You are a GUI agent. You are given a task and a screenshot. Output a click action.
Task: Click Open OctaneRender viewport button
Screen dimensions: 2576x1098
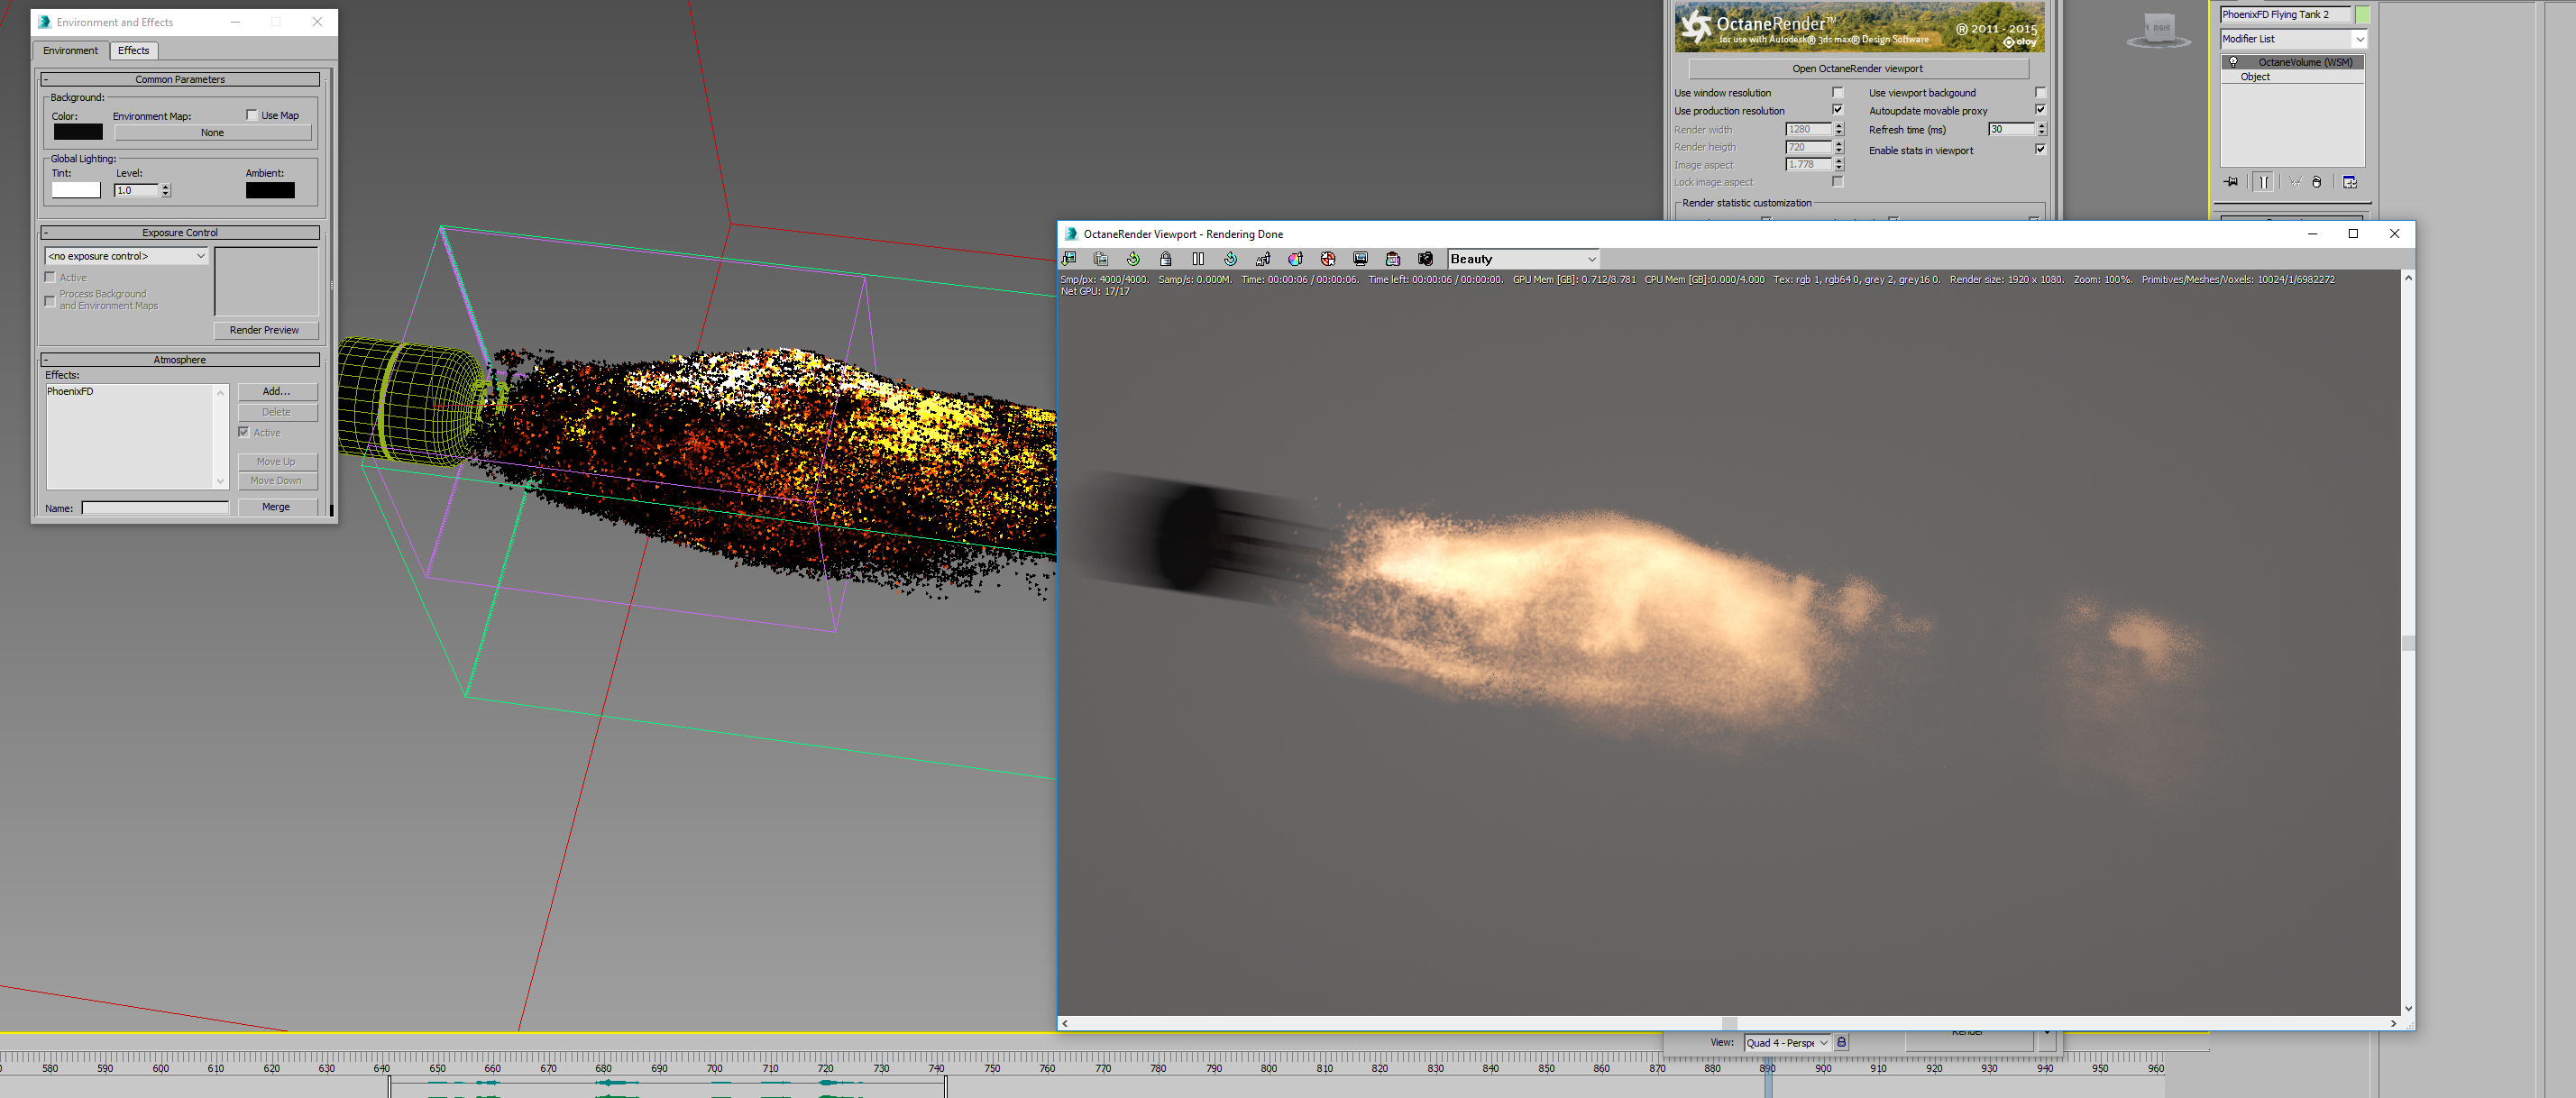click(x=1857, y=69)
